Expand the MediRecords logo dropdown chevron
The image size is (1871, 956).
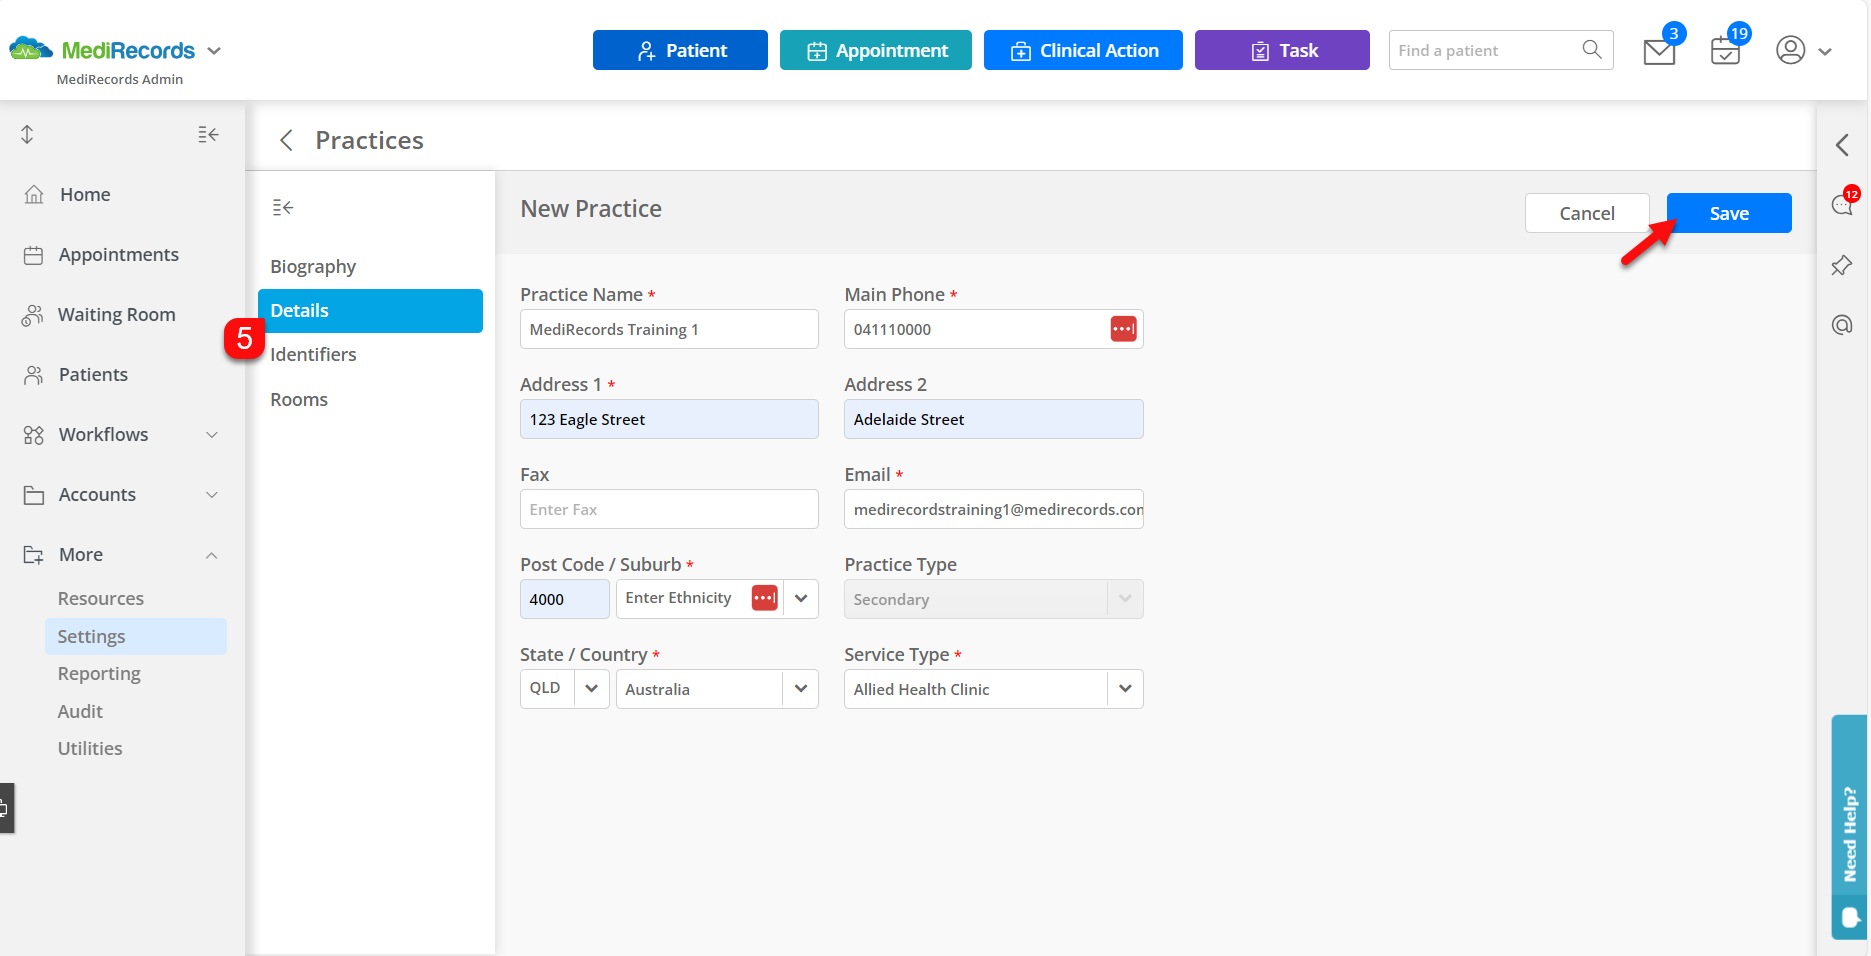(x=214, y=50)
